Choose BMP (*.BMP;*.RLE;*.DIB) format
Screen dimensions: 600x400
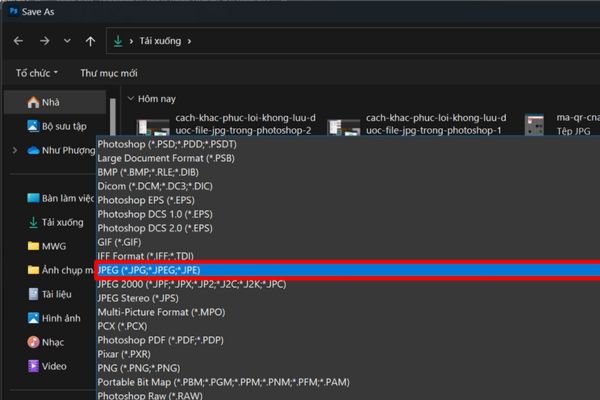click(348, 172)
